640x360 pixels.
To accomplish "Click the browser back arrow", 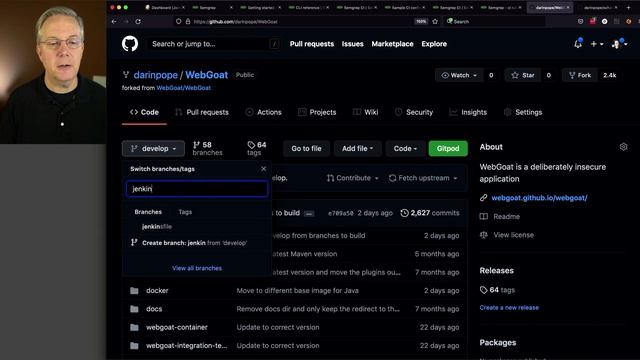I will (114, 21).
